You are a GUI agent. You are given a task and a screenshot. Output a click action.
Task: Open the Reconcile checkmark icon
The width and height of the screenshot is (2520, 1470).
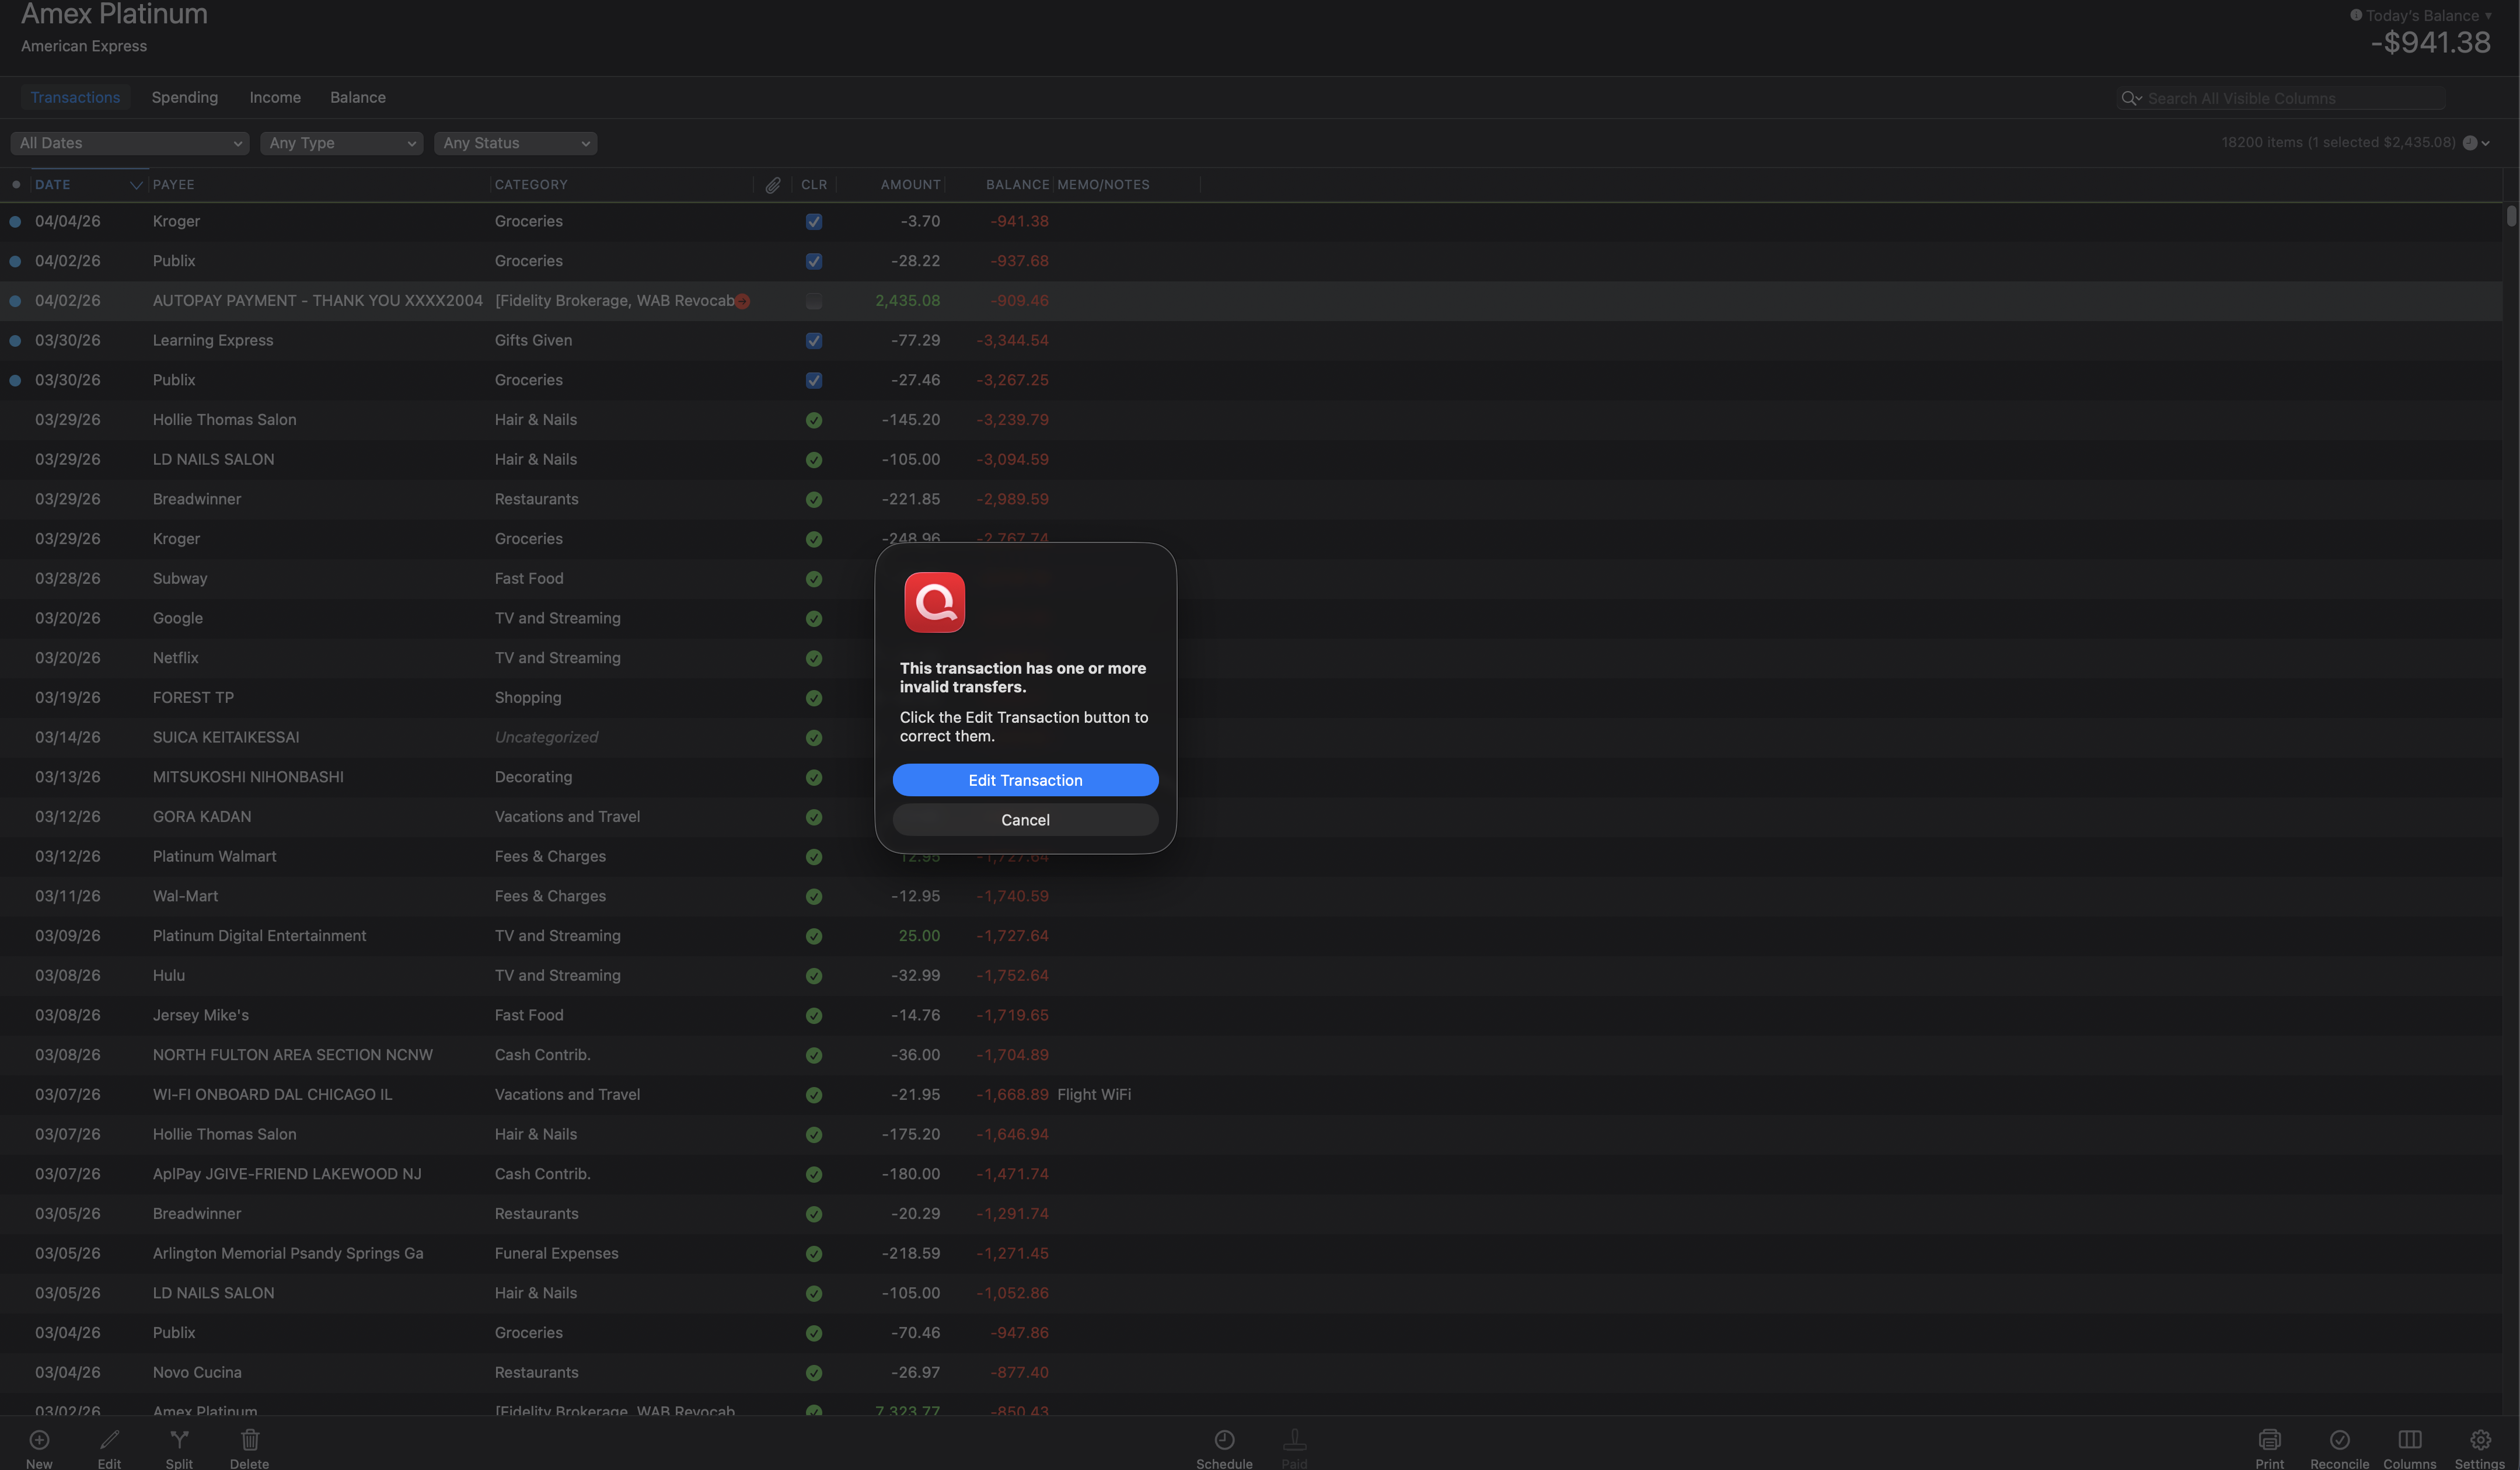tap(2339, 1440)
